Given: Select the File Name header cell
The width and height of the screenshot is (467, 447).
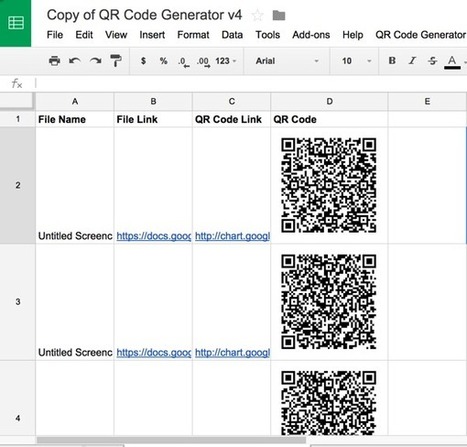Looking at the screenshot, I should [75, 119].
